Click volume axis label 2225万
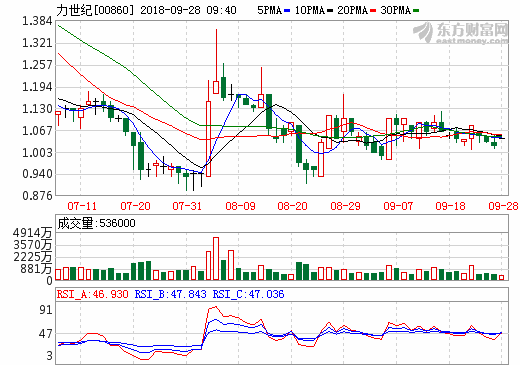The image size is (520, 365). tap(33, 257)
